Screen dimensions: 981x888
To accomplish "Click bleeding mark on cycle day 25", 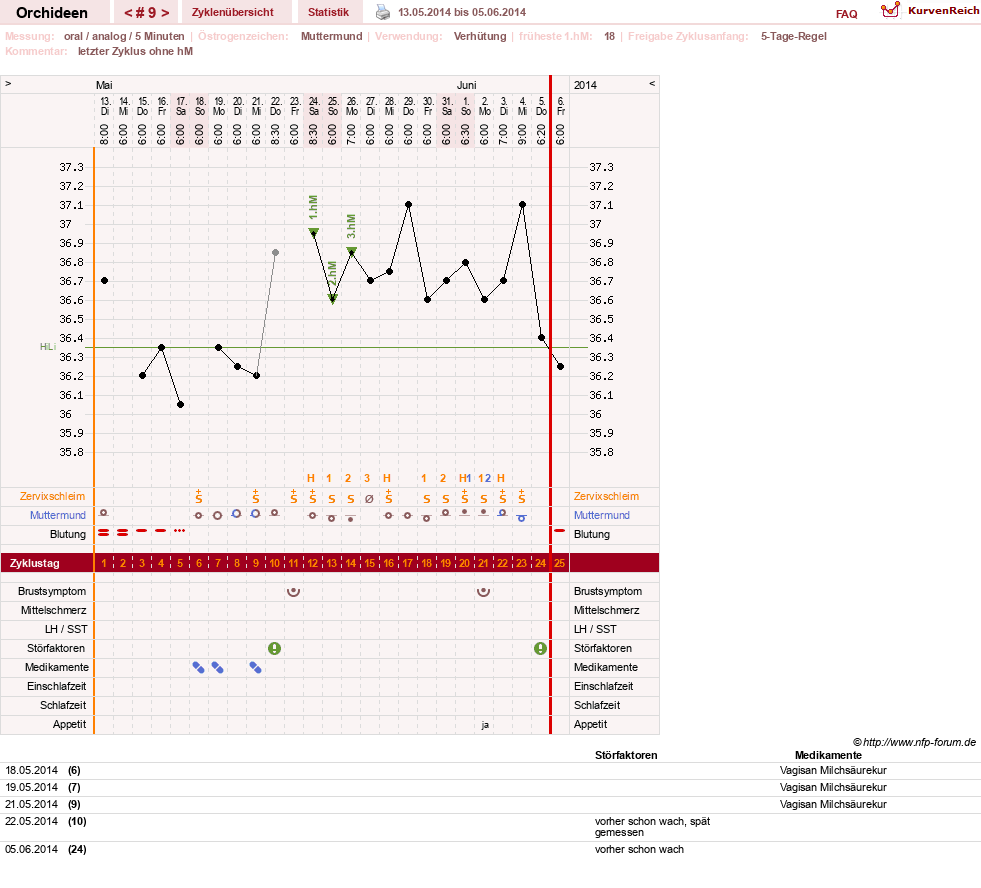I will 559,531.
